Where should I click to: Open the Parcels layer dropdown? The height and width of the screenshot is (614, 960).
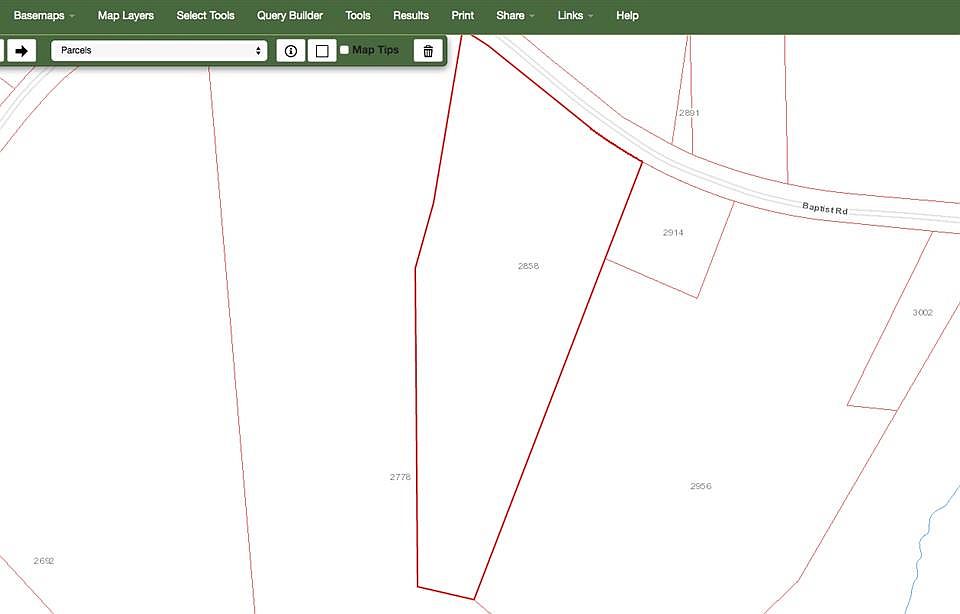[160, 50]
